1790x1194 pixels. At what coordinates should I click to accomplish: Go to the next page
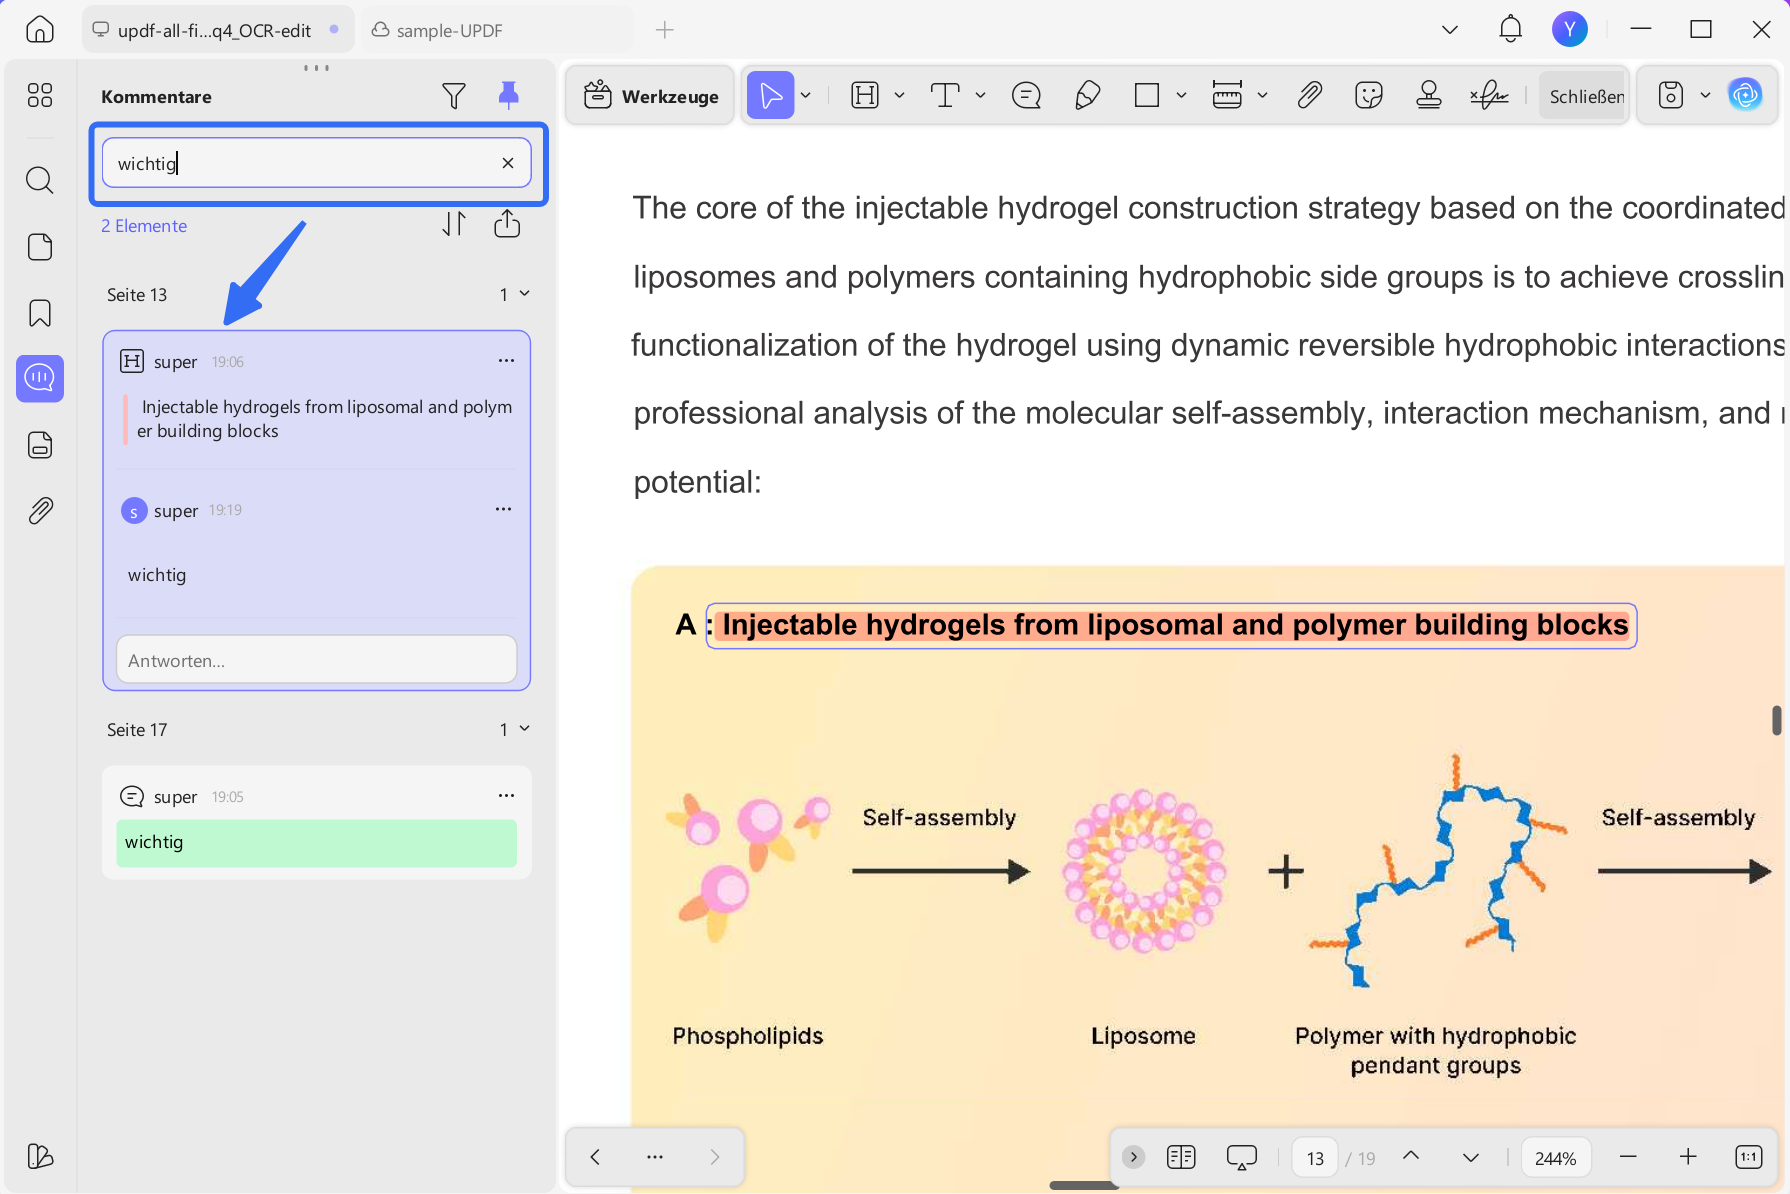point(1470,1157)
